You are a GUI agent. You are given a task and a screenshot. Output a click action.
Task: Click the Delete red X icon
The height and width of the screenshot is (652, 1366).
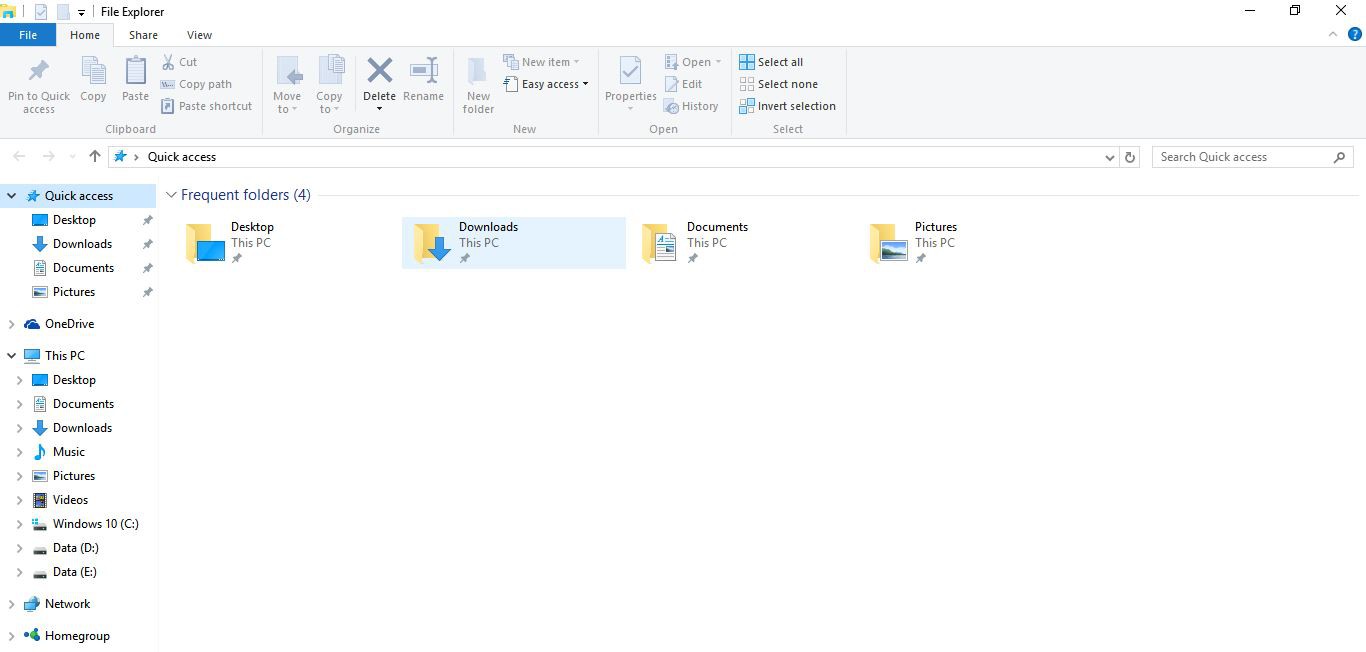click(x=379, y=71)
